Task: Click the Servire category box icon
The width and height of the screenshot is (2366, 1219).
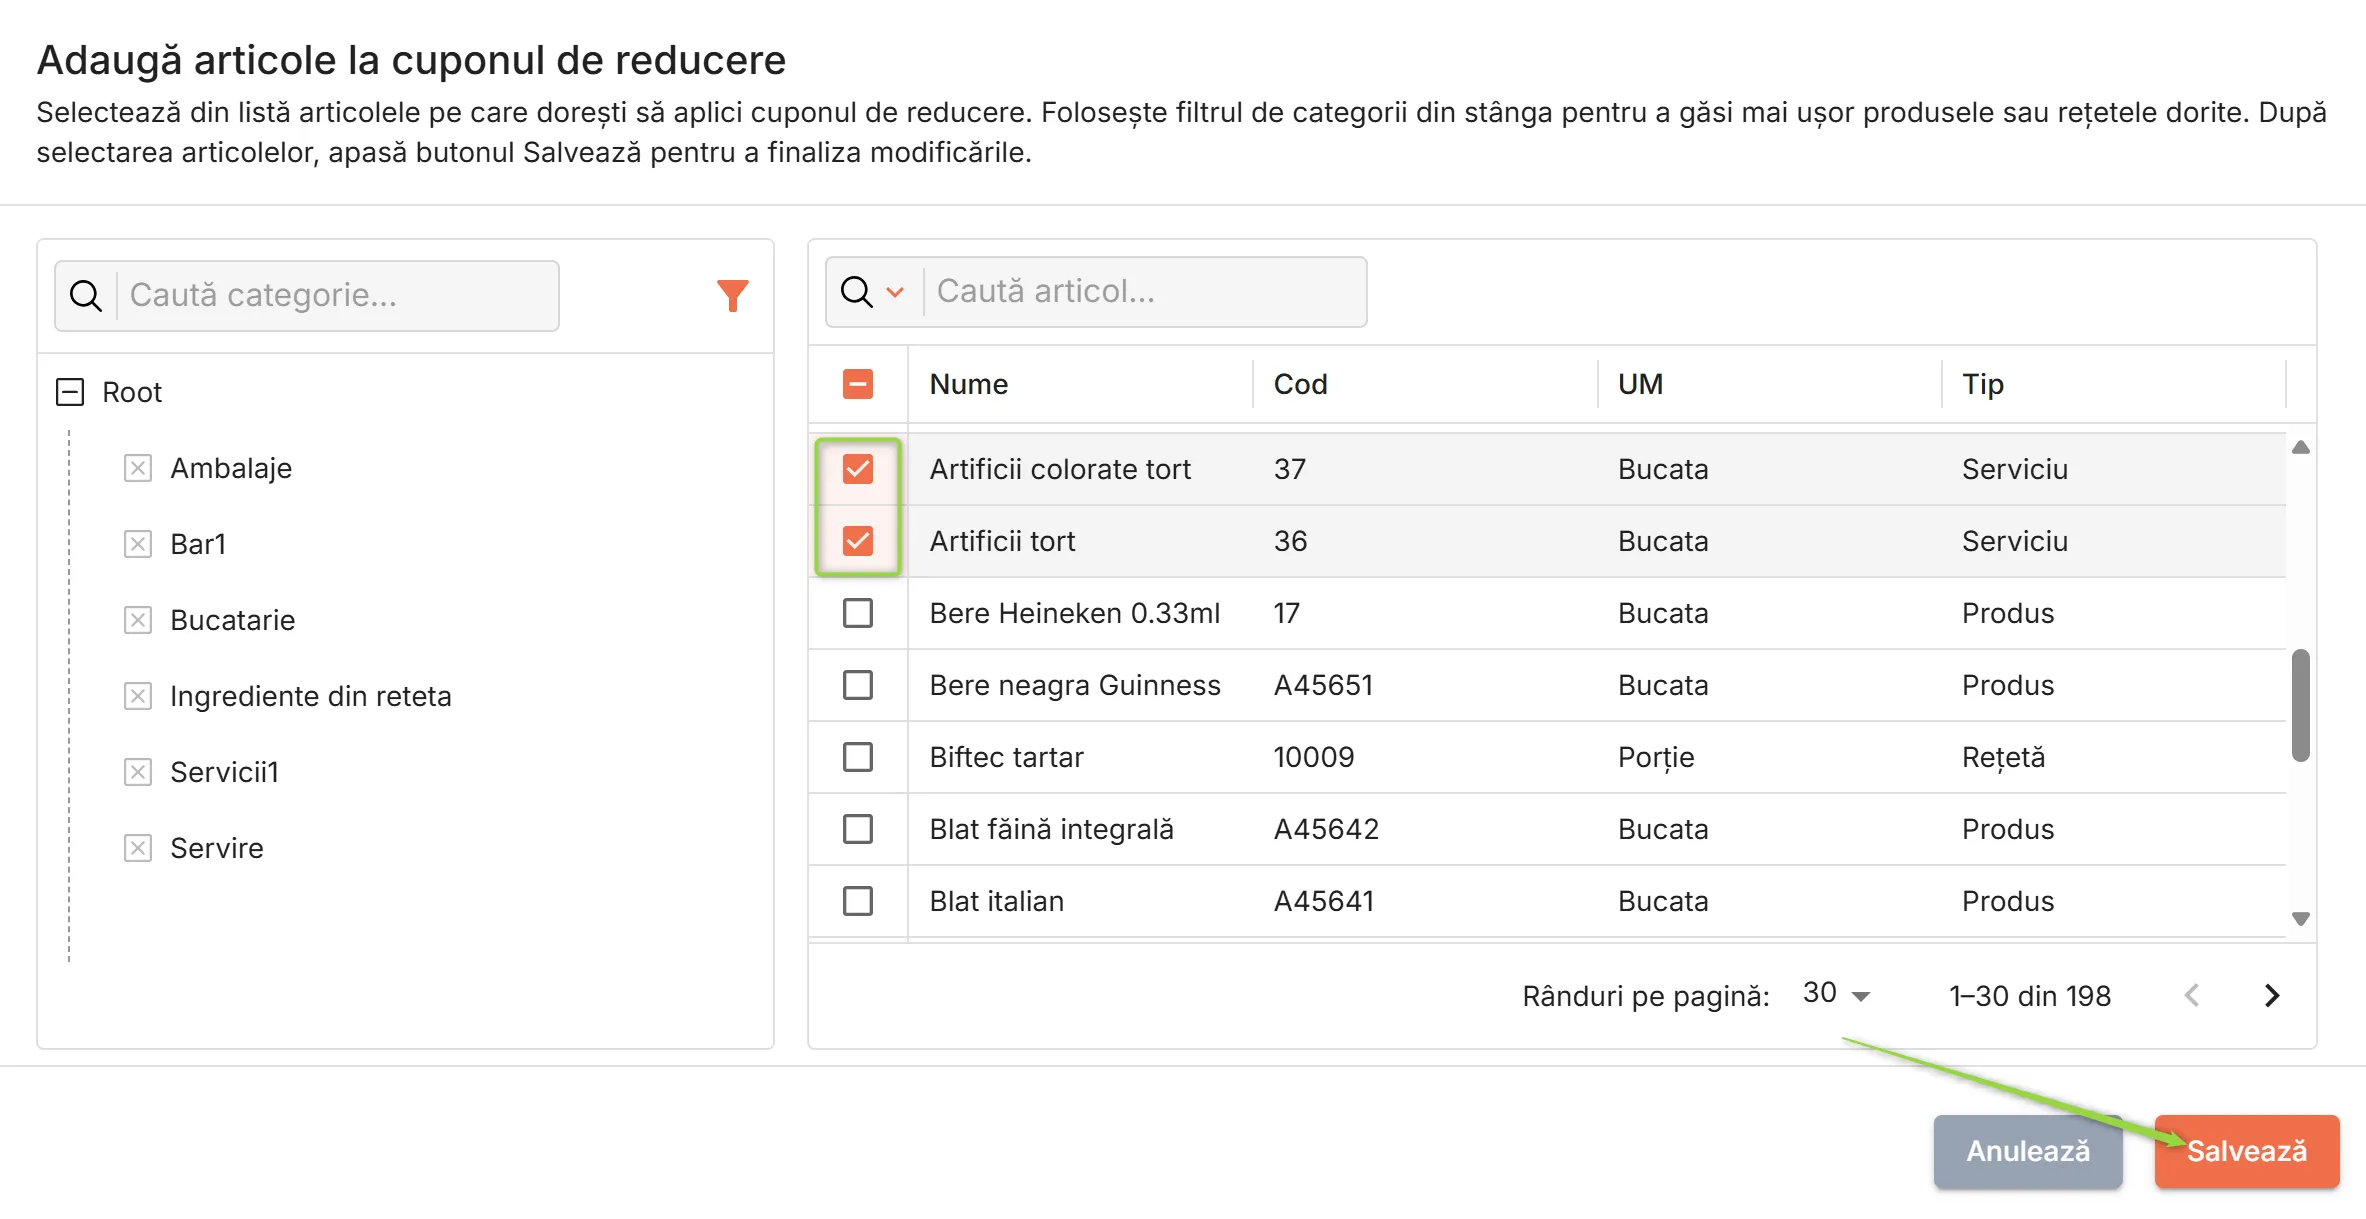Action: coord(138,848)
